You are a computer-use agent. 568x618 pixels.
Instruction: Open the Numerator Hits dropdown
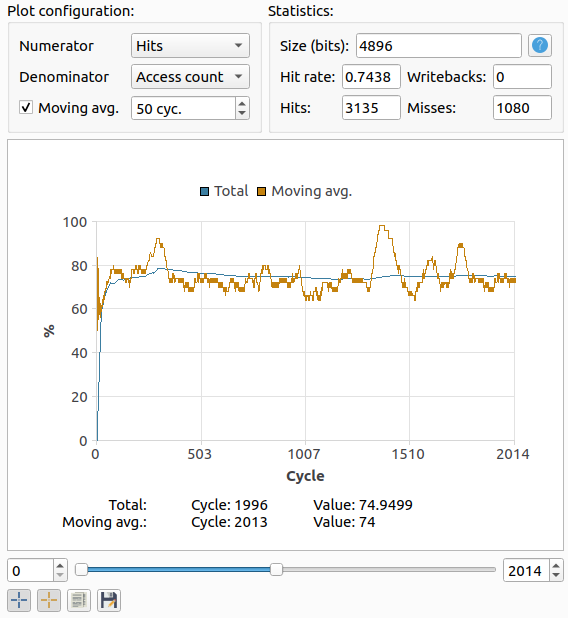click(190, 46)
